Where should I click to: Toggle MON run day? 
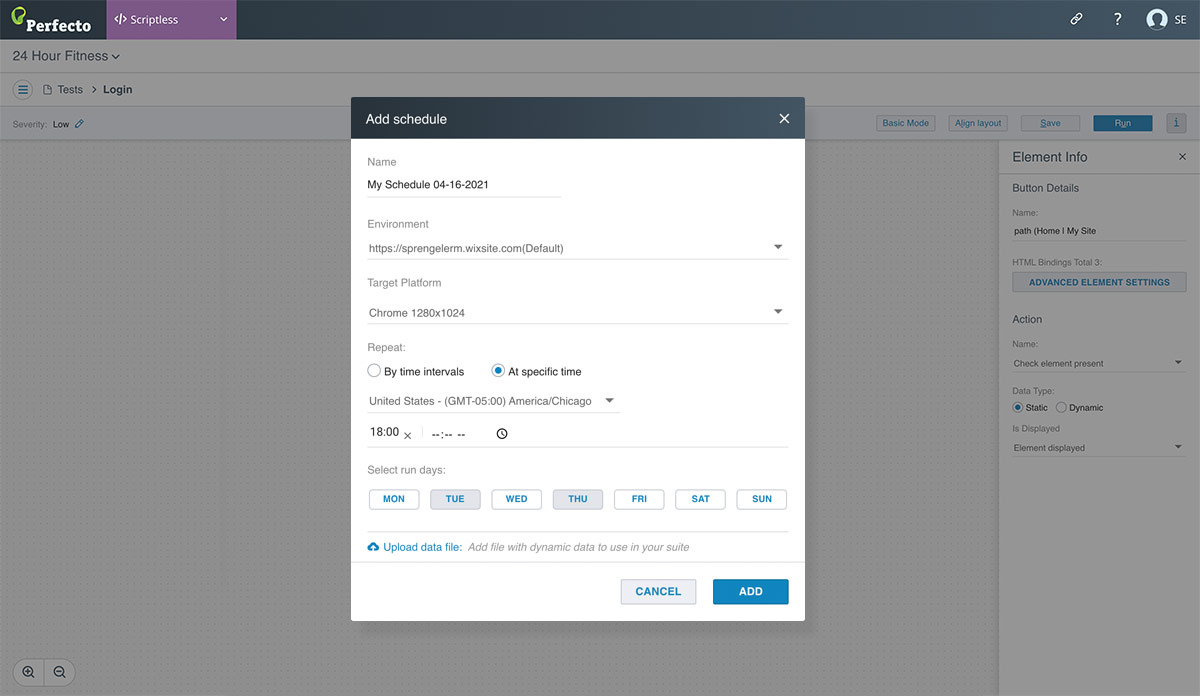click(x=394, y=499)
